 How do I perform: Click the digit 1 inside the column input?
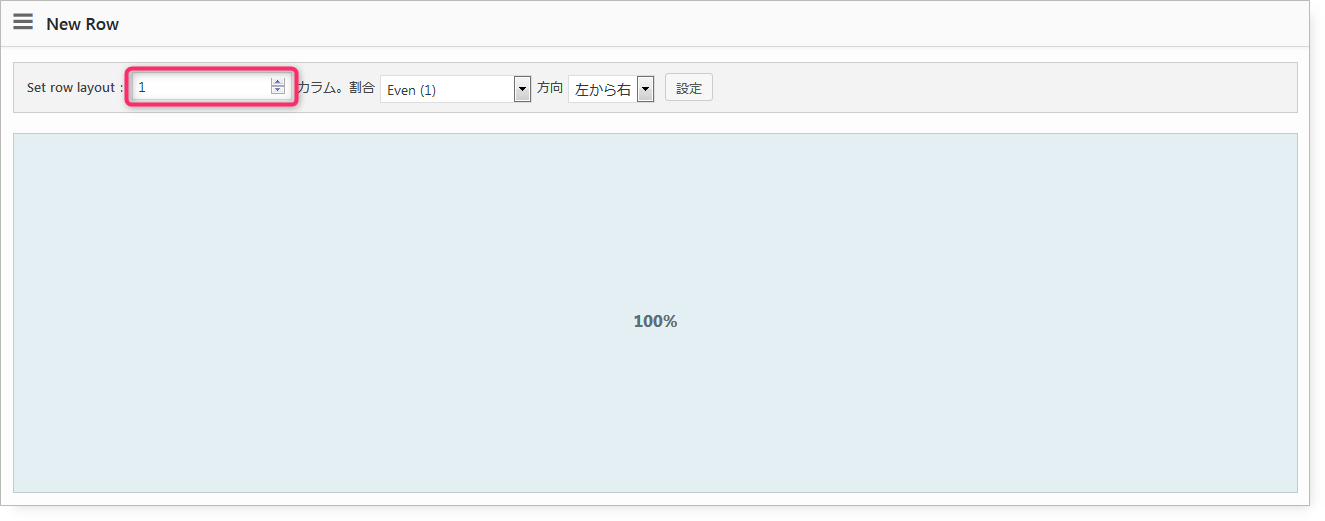[x=142, y=88]
